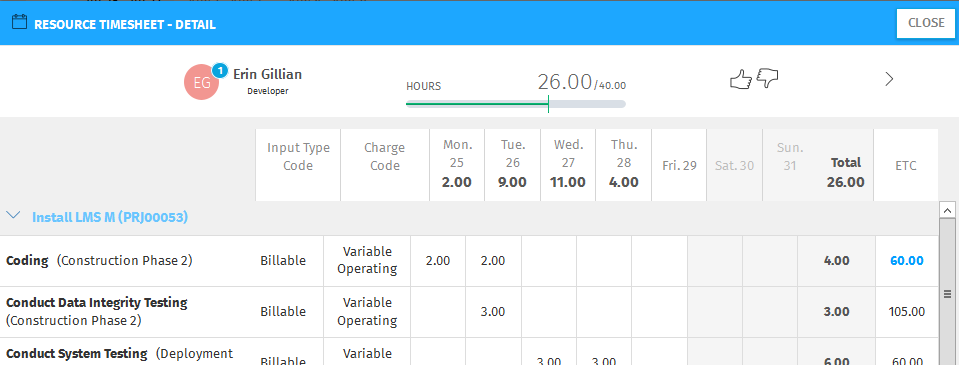Click the calendar icon beside Resource Timesheet title
Viewport: 959px width, 368px height.
tap(20, 23)
